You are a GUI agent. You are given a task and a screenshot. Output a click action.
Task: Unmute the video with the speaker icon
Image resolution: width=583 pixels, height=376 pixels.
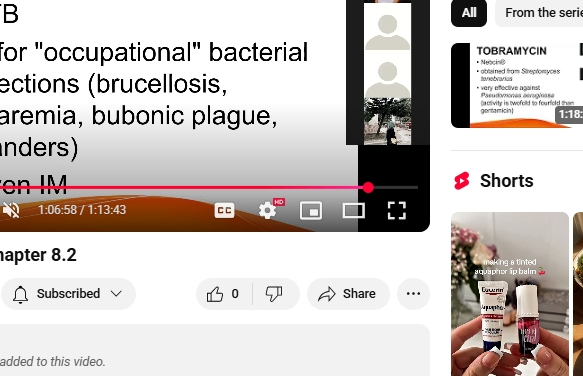pos(11,211)
